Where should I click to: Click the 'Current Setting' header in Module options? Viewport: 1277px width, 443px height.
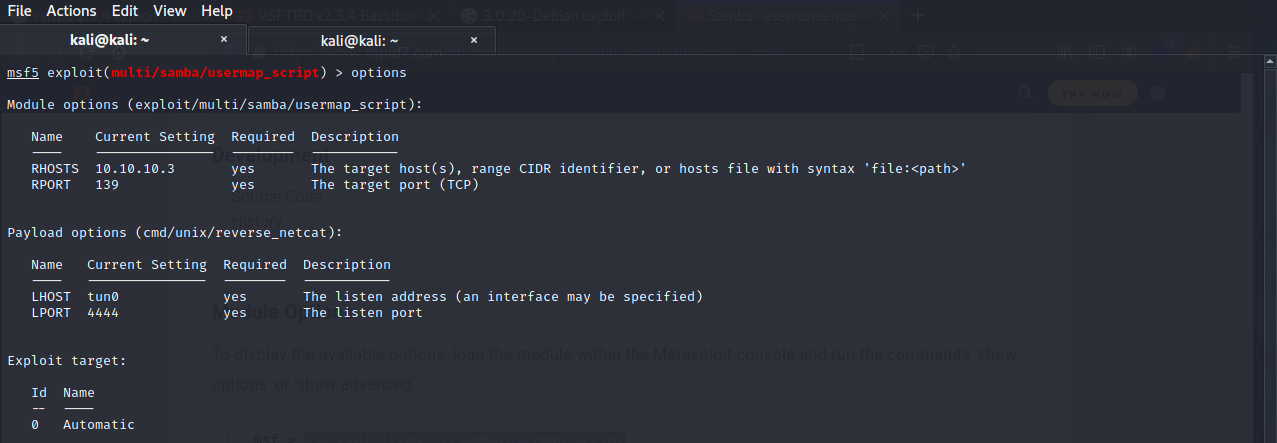[x=155, y=137]
